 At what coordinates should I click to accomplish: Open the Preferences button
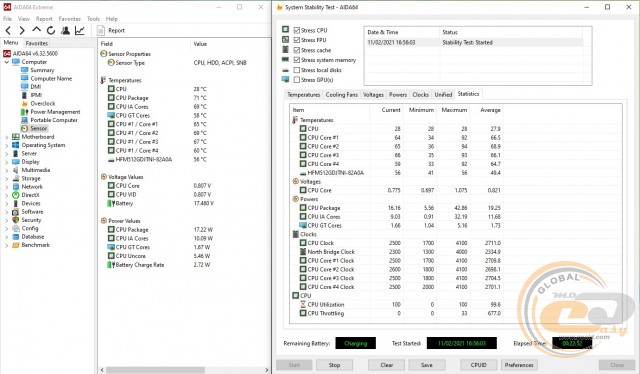point(519,365)
